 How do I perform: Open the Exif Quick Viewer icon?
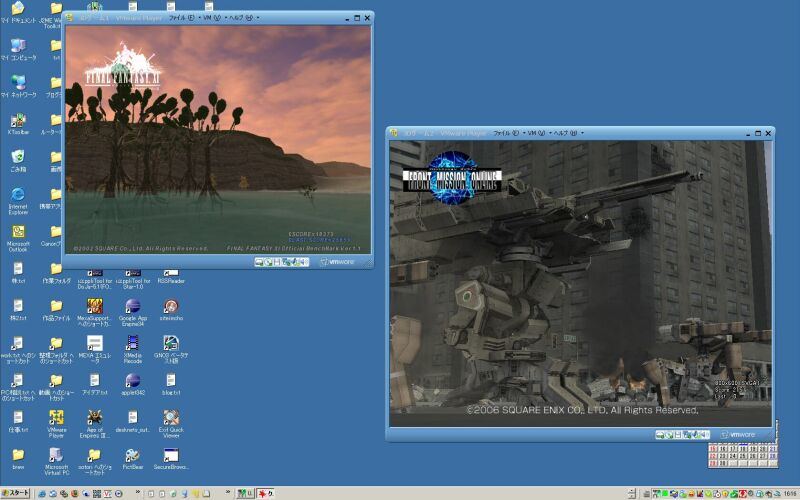[171, 424]
